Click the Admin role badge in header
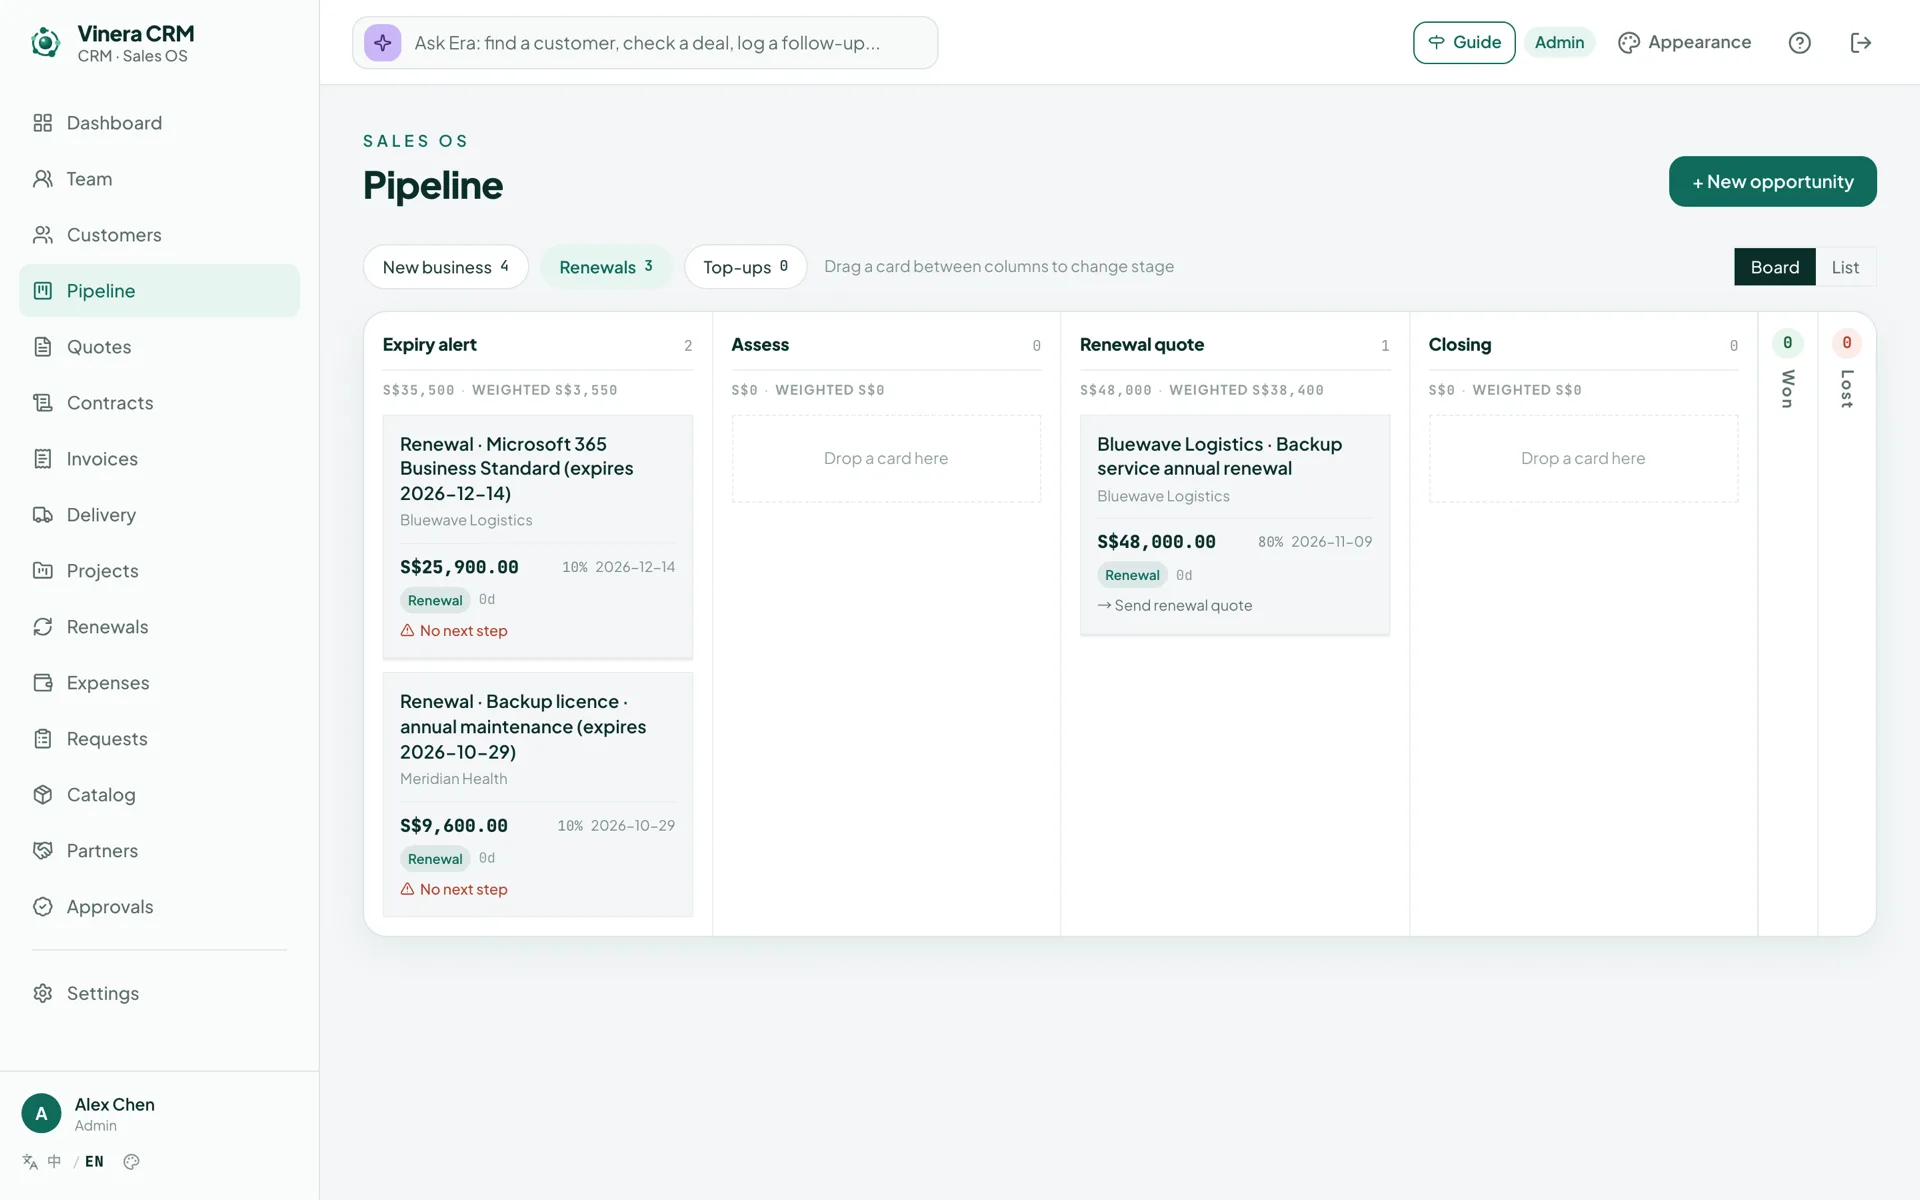 (1559, 43)
